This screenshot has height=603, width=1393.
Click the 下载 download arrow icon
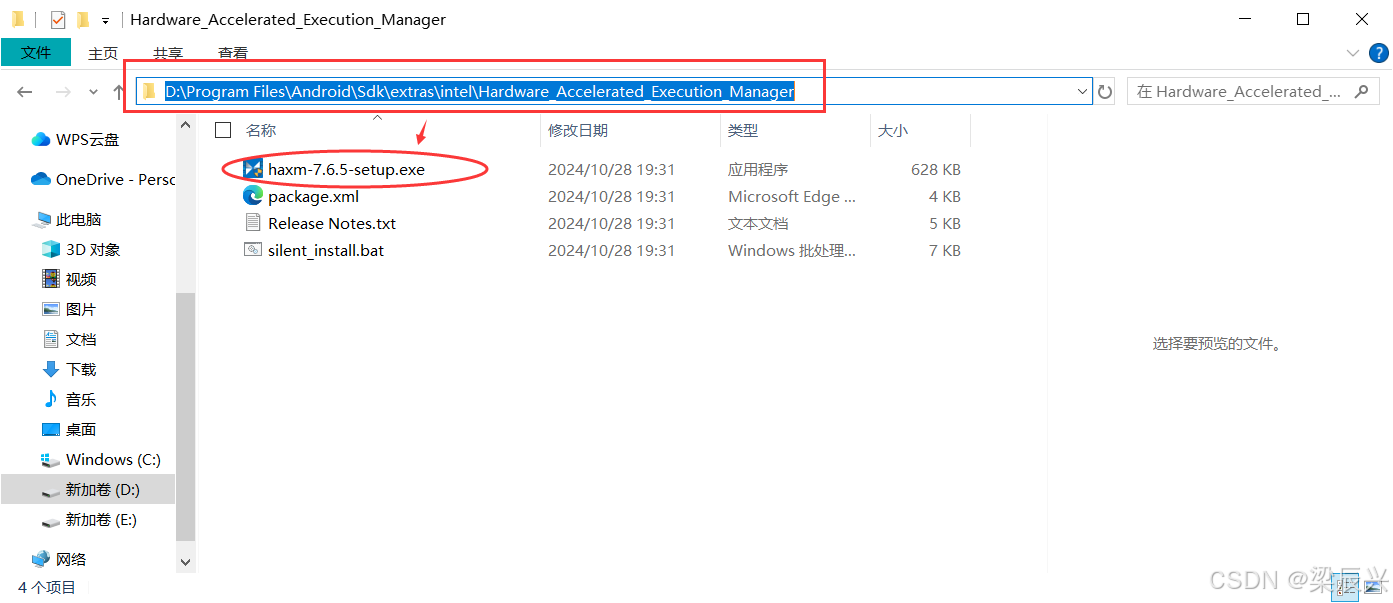51,369
